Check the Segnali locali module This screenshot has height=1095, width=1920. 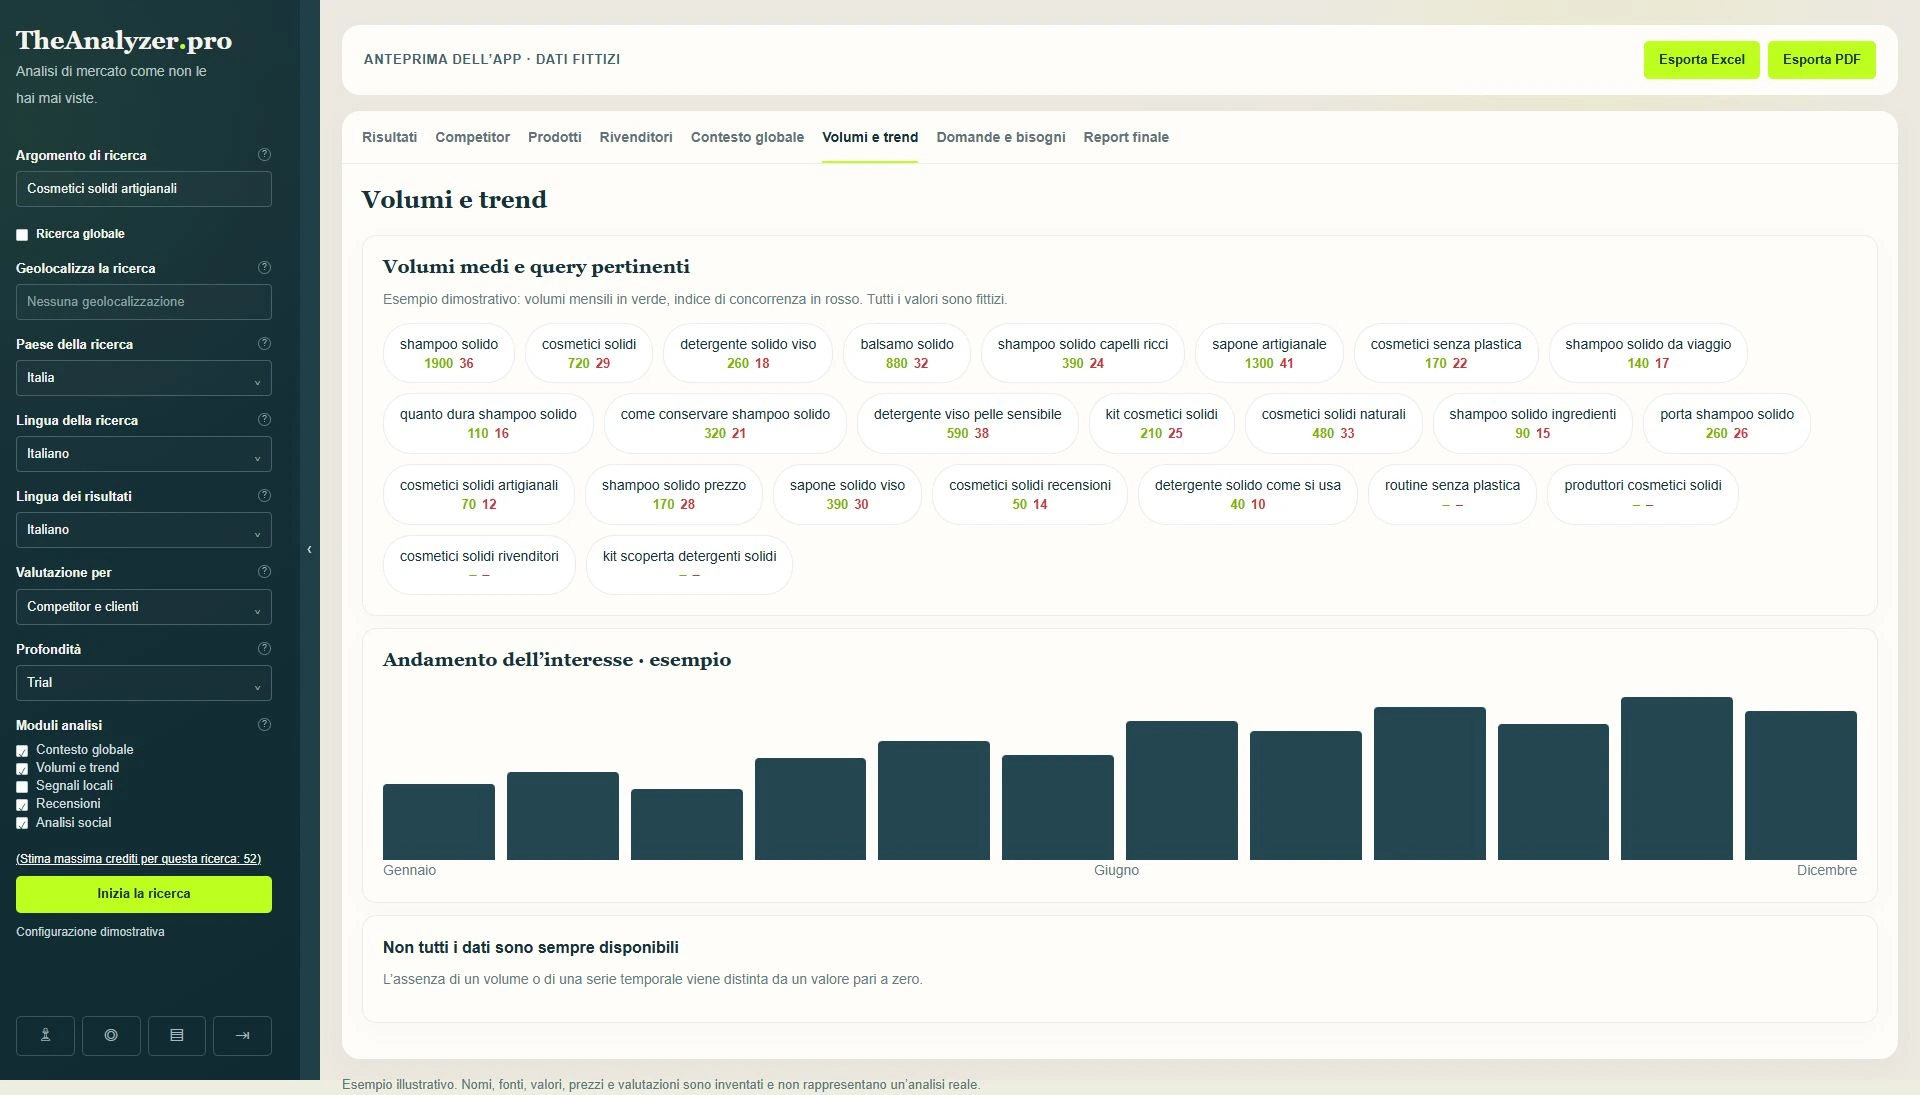point(22,786)
